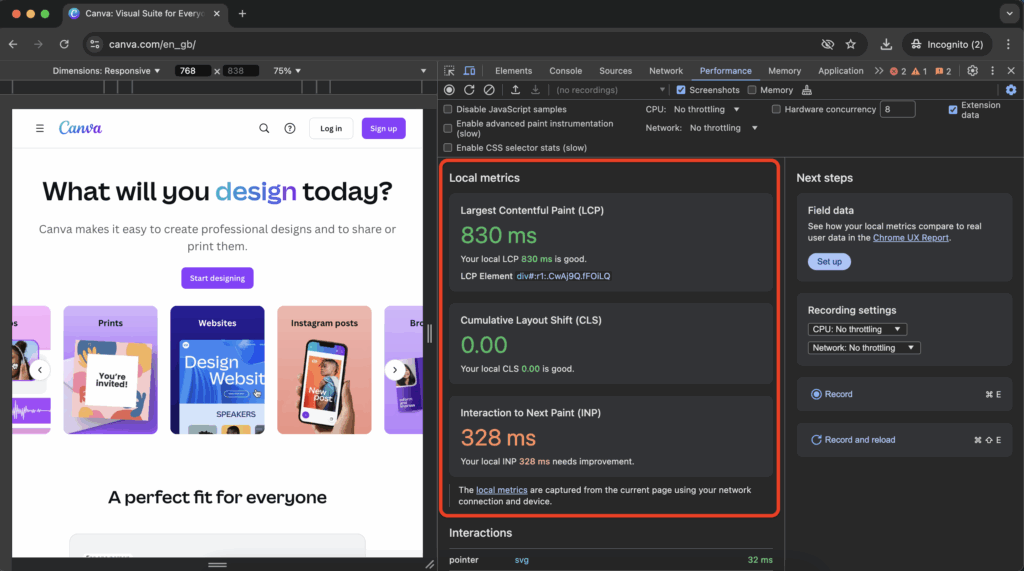Screen dimensions: 1024x571
Task: Show more DevTools tabs chevron
Action: point(878,71)
